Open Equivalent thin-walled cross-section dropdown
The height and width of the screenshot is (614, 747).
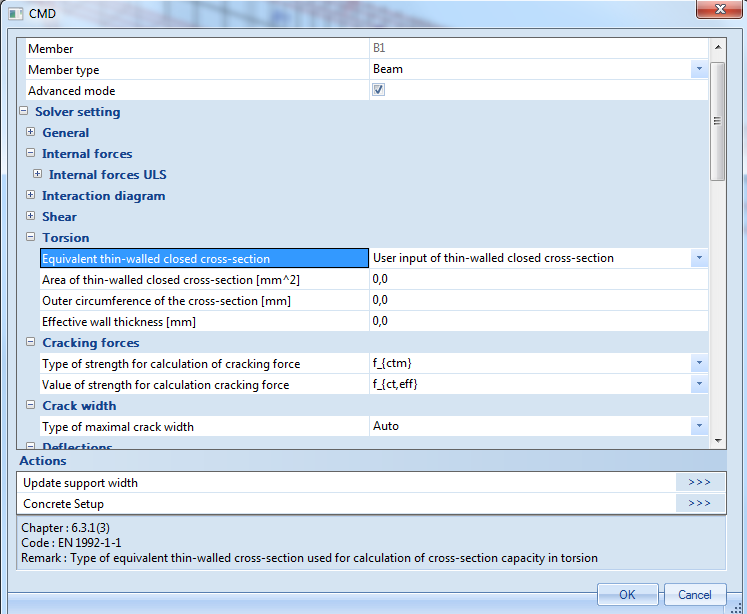699,258
